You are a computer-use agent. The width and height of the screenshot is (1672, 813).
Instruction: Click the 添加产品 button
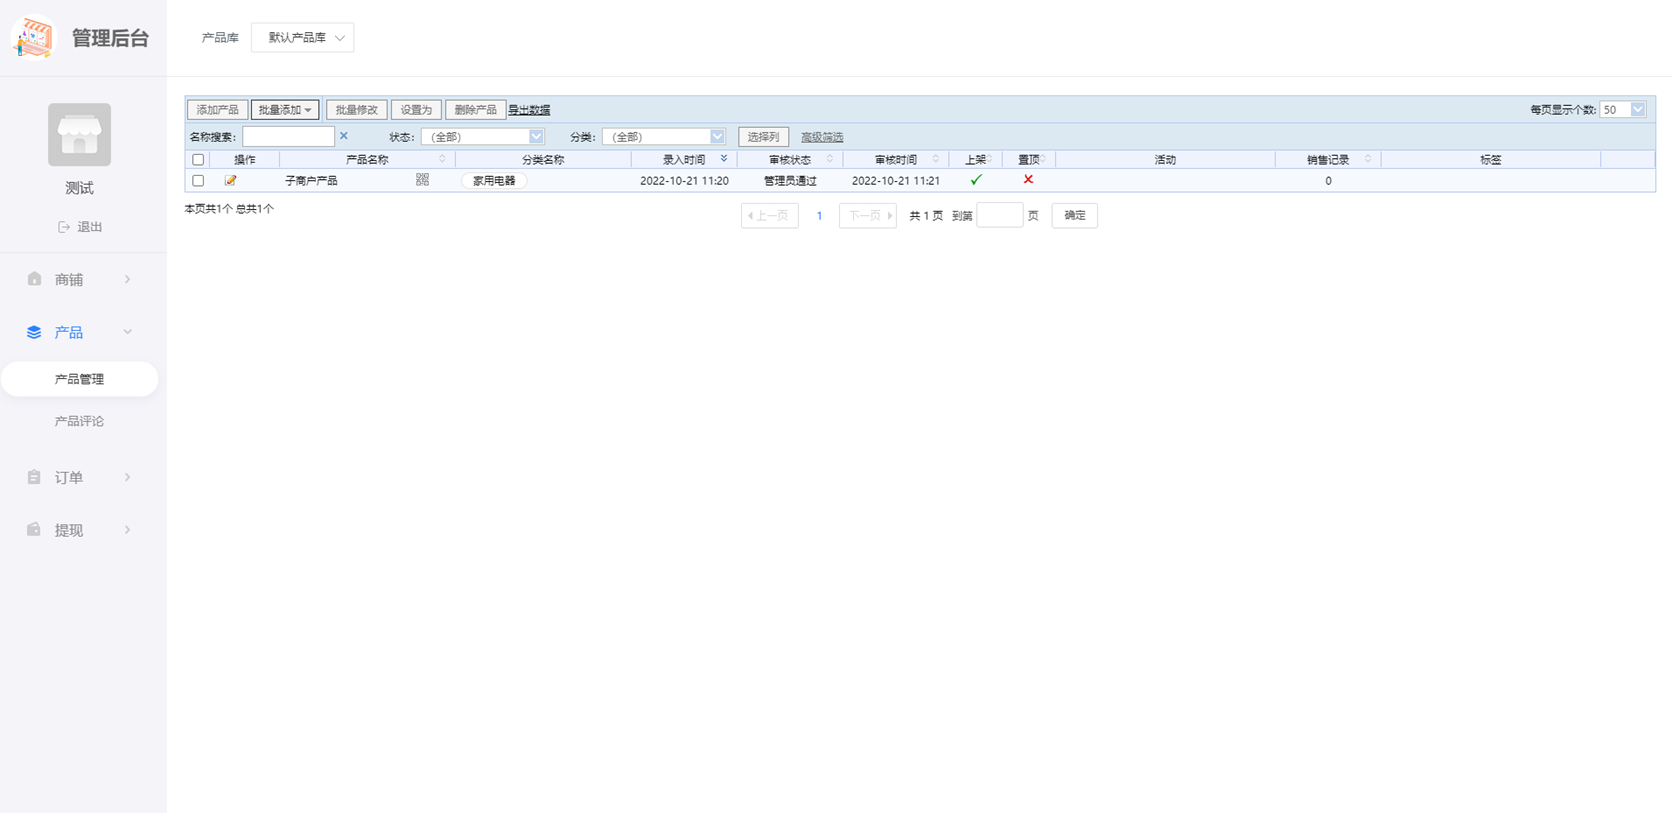tap(217, 110)
